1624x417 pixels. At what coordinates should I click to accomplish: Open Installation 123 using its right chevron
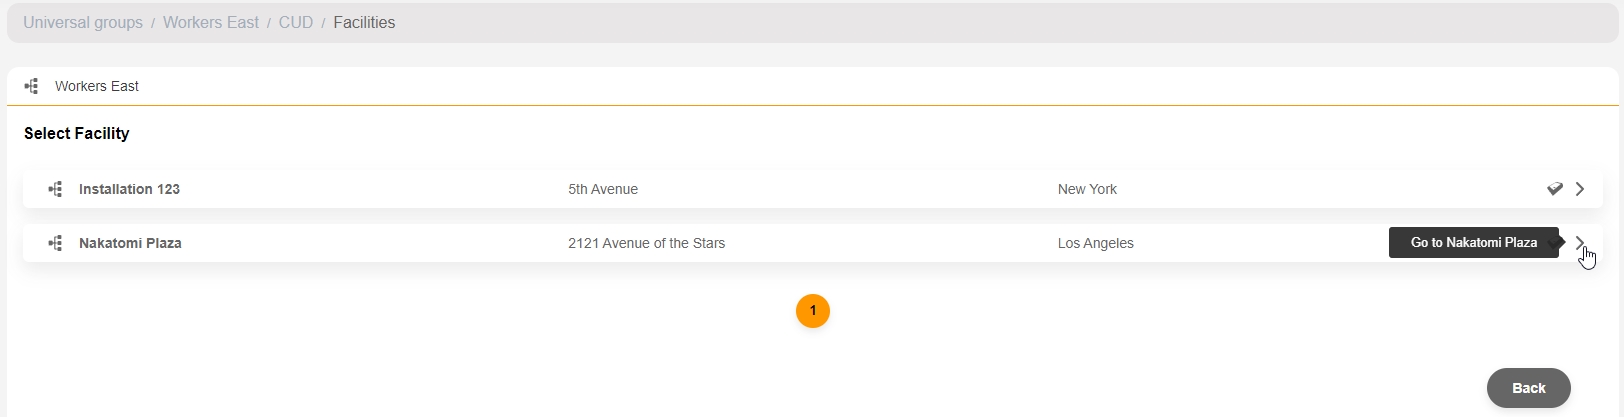(1580, 189)
